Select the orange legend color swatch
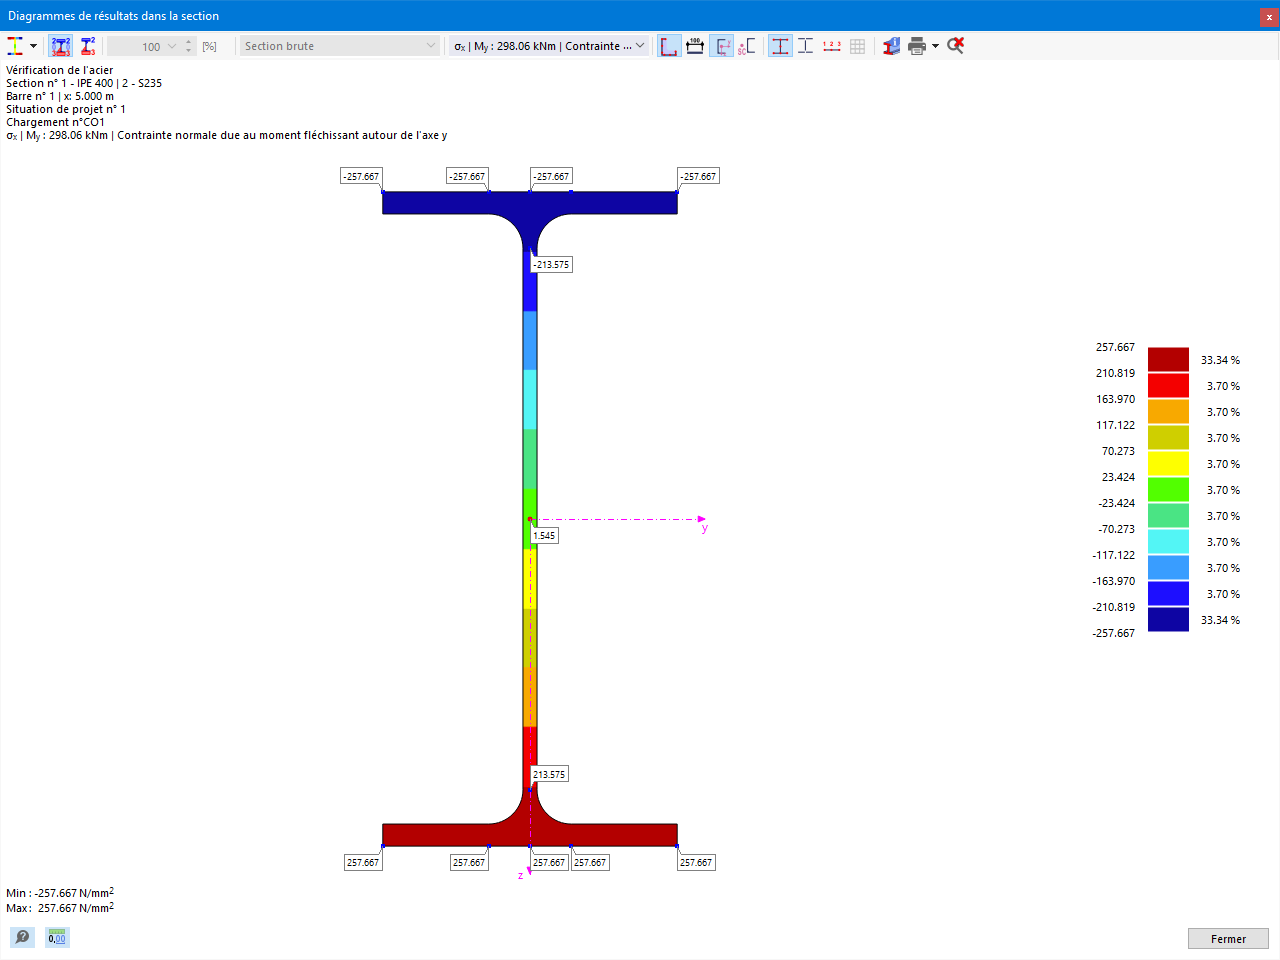The width and height of the screenshot is (1280, 960). 1168,412
